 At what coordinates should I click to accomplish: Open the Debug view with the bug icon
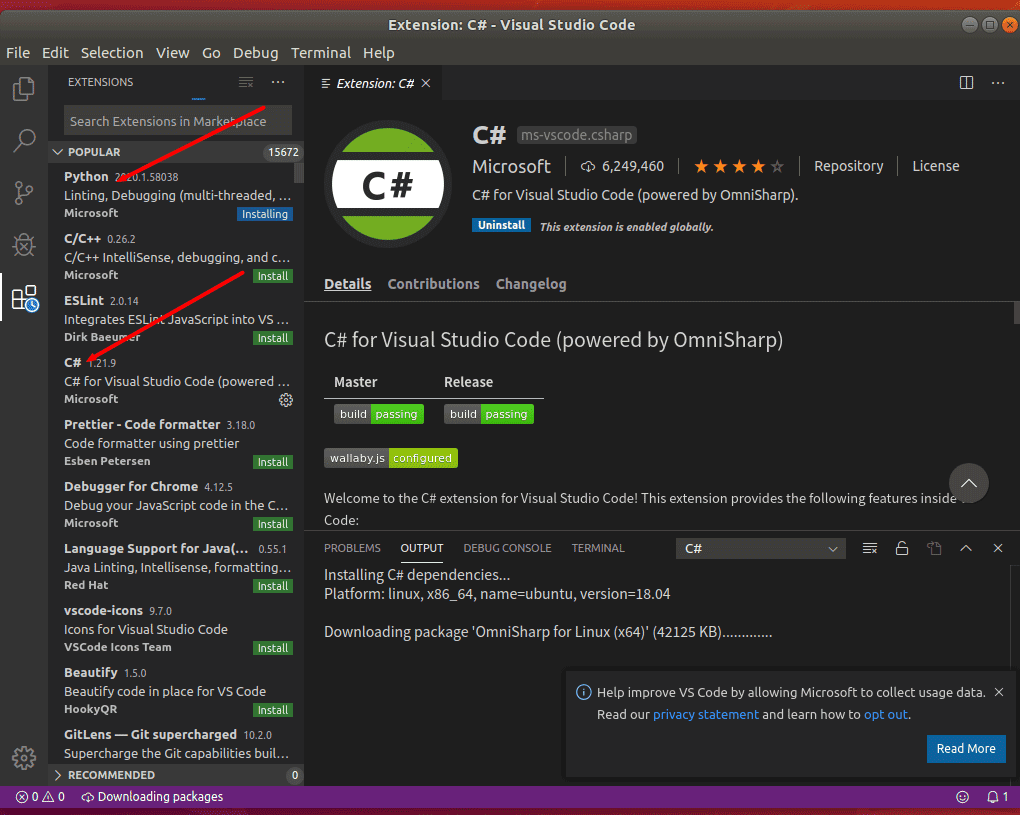click(x=24, y=245)
